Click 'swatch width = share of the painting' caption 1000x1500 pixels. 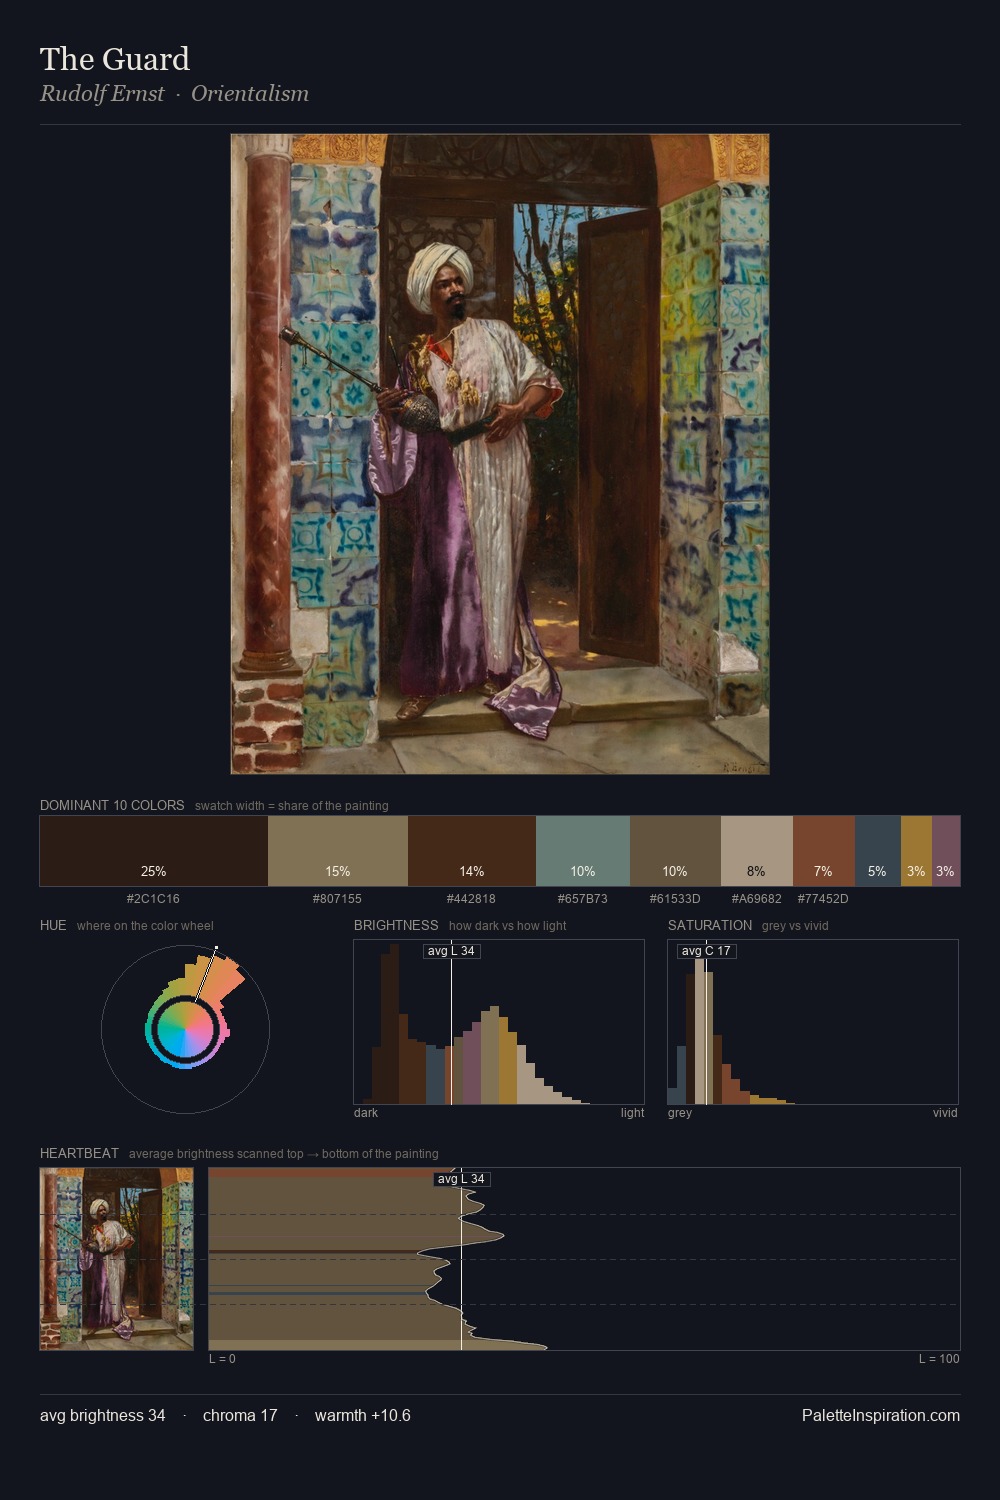[x=292, y=806]
